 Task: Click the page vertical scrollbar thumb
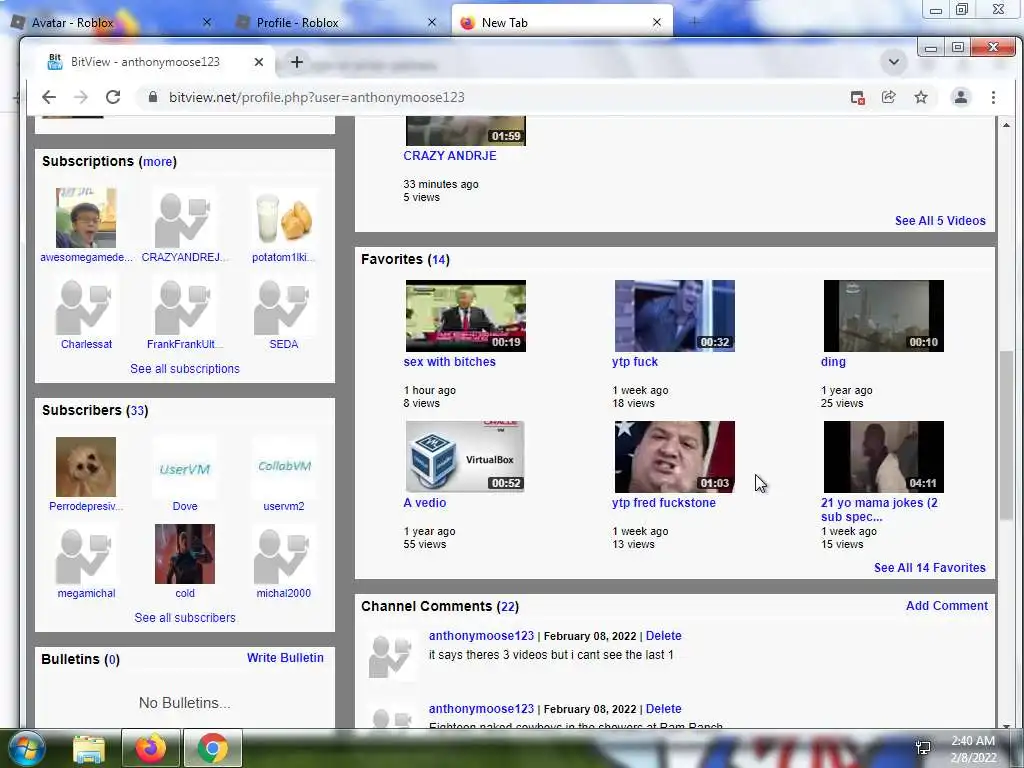[x=1006, y=436]
